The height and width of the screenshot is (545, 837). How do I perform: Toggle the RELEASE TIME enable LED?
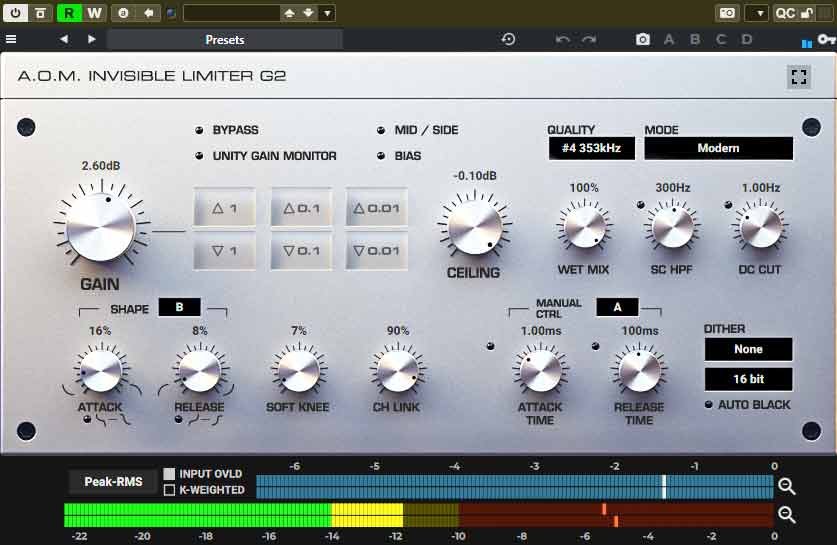596,346
